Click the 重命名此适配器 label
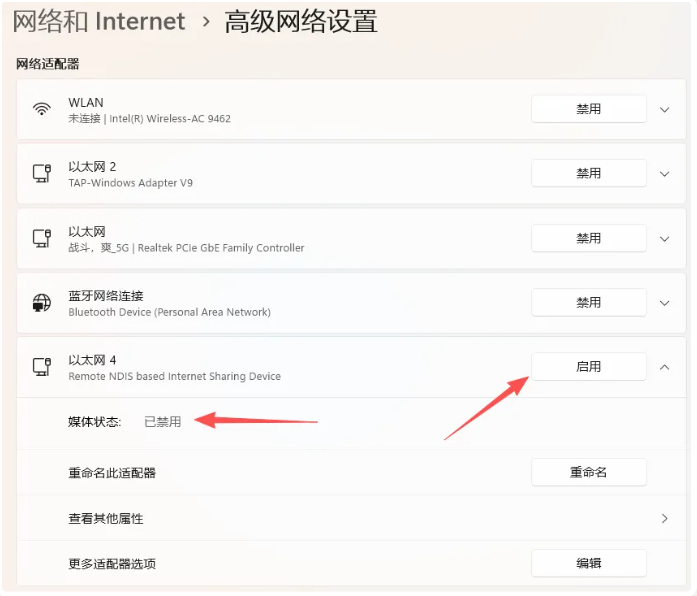 point(112,473)
